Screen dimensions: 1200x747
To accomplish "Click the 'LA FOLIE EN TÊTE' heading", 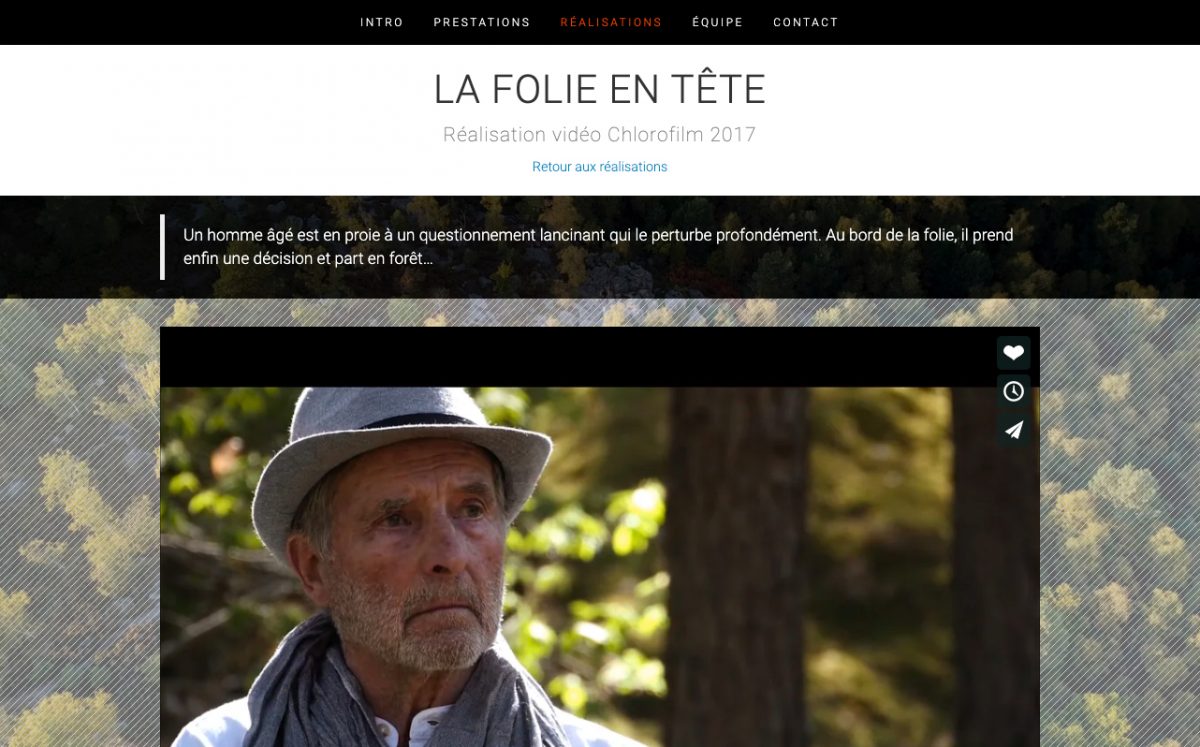I will (600, 90).
